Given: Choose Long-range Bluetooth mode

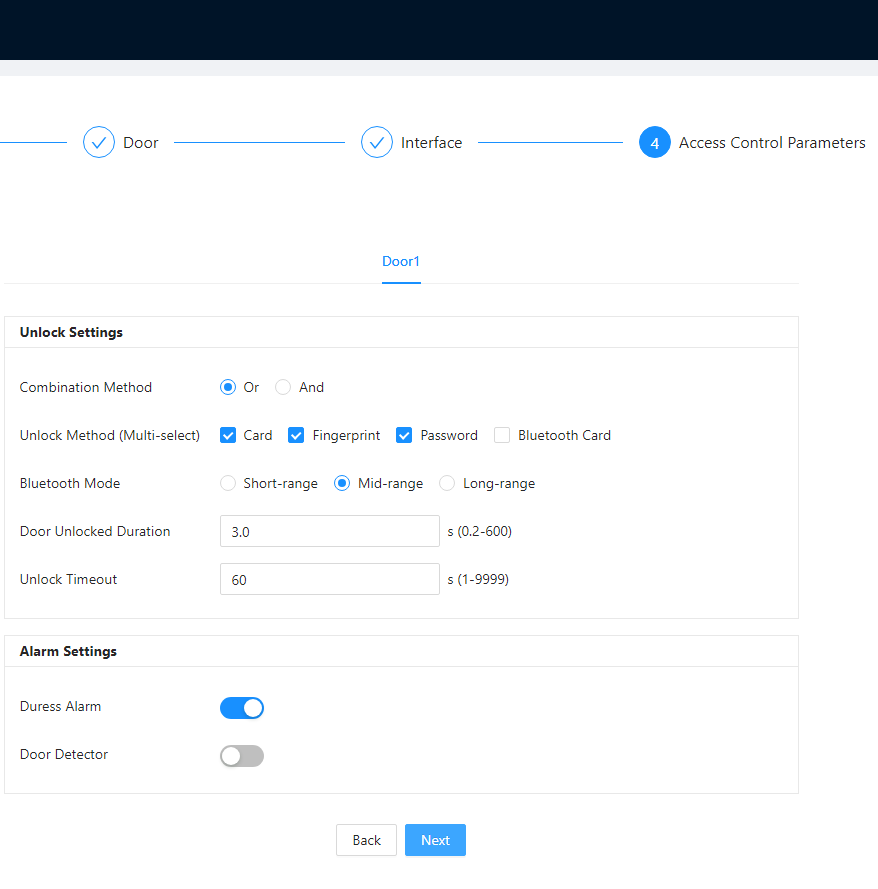Looking at the screenshot, I should pyautogui.click(x=447, y=484).
